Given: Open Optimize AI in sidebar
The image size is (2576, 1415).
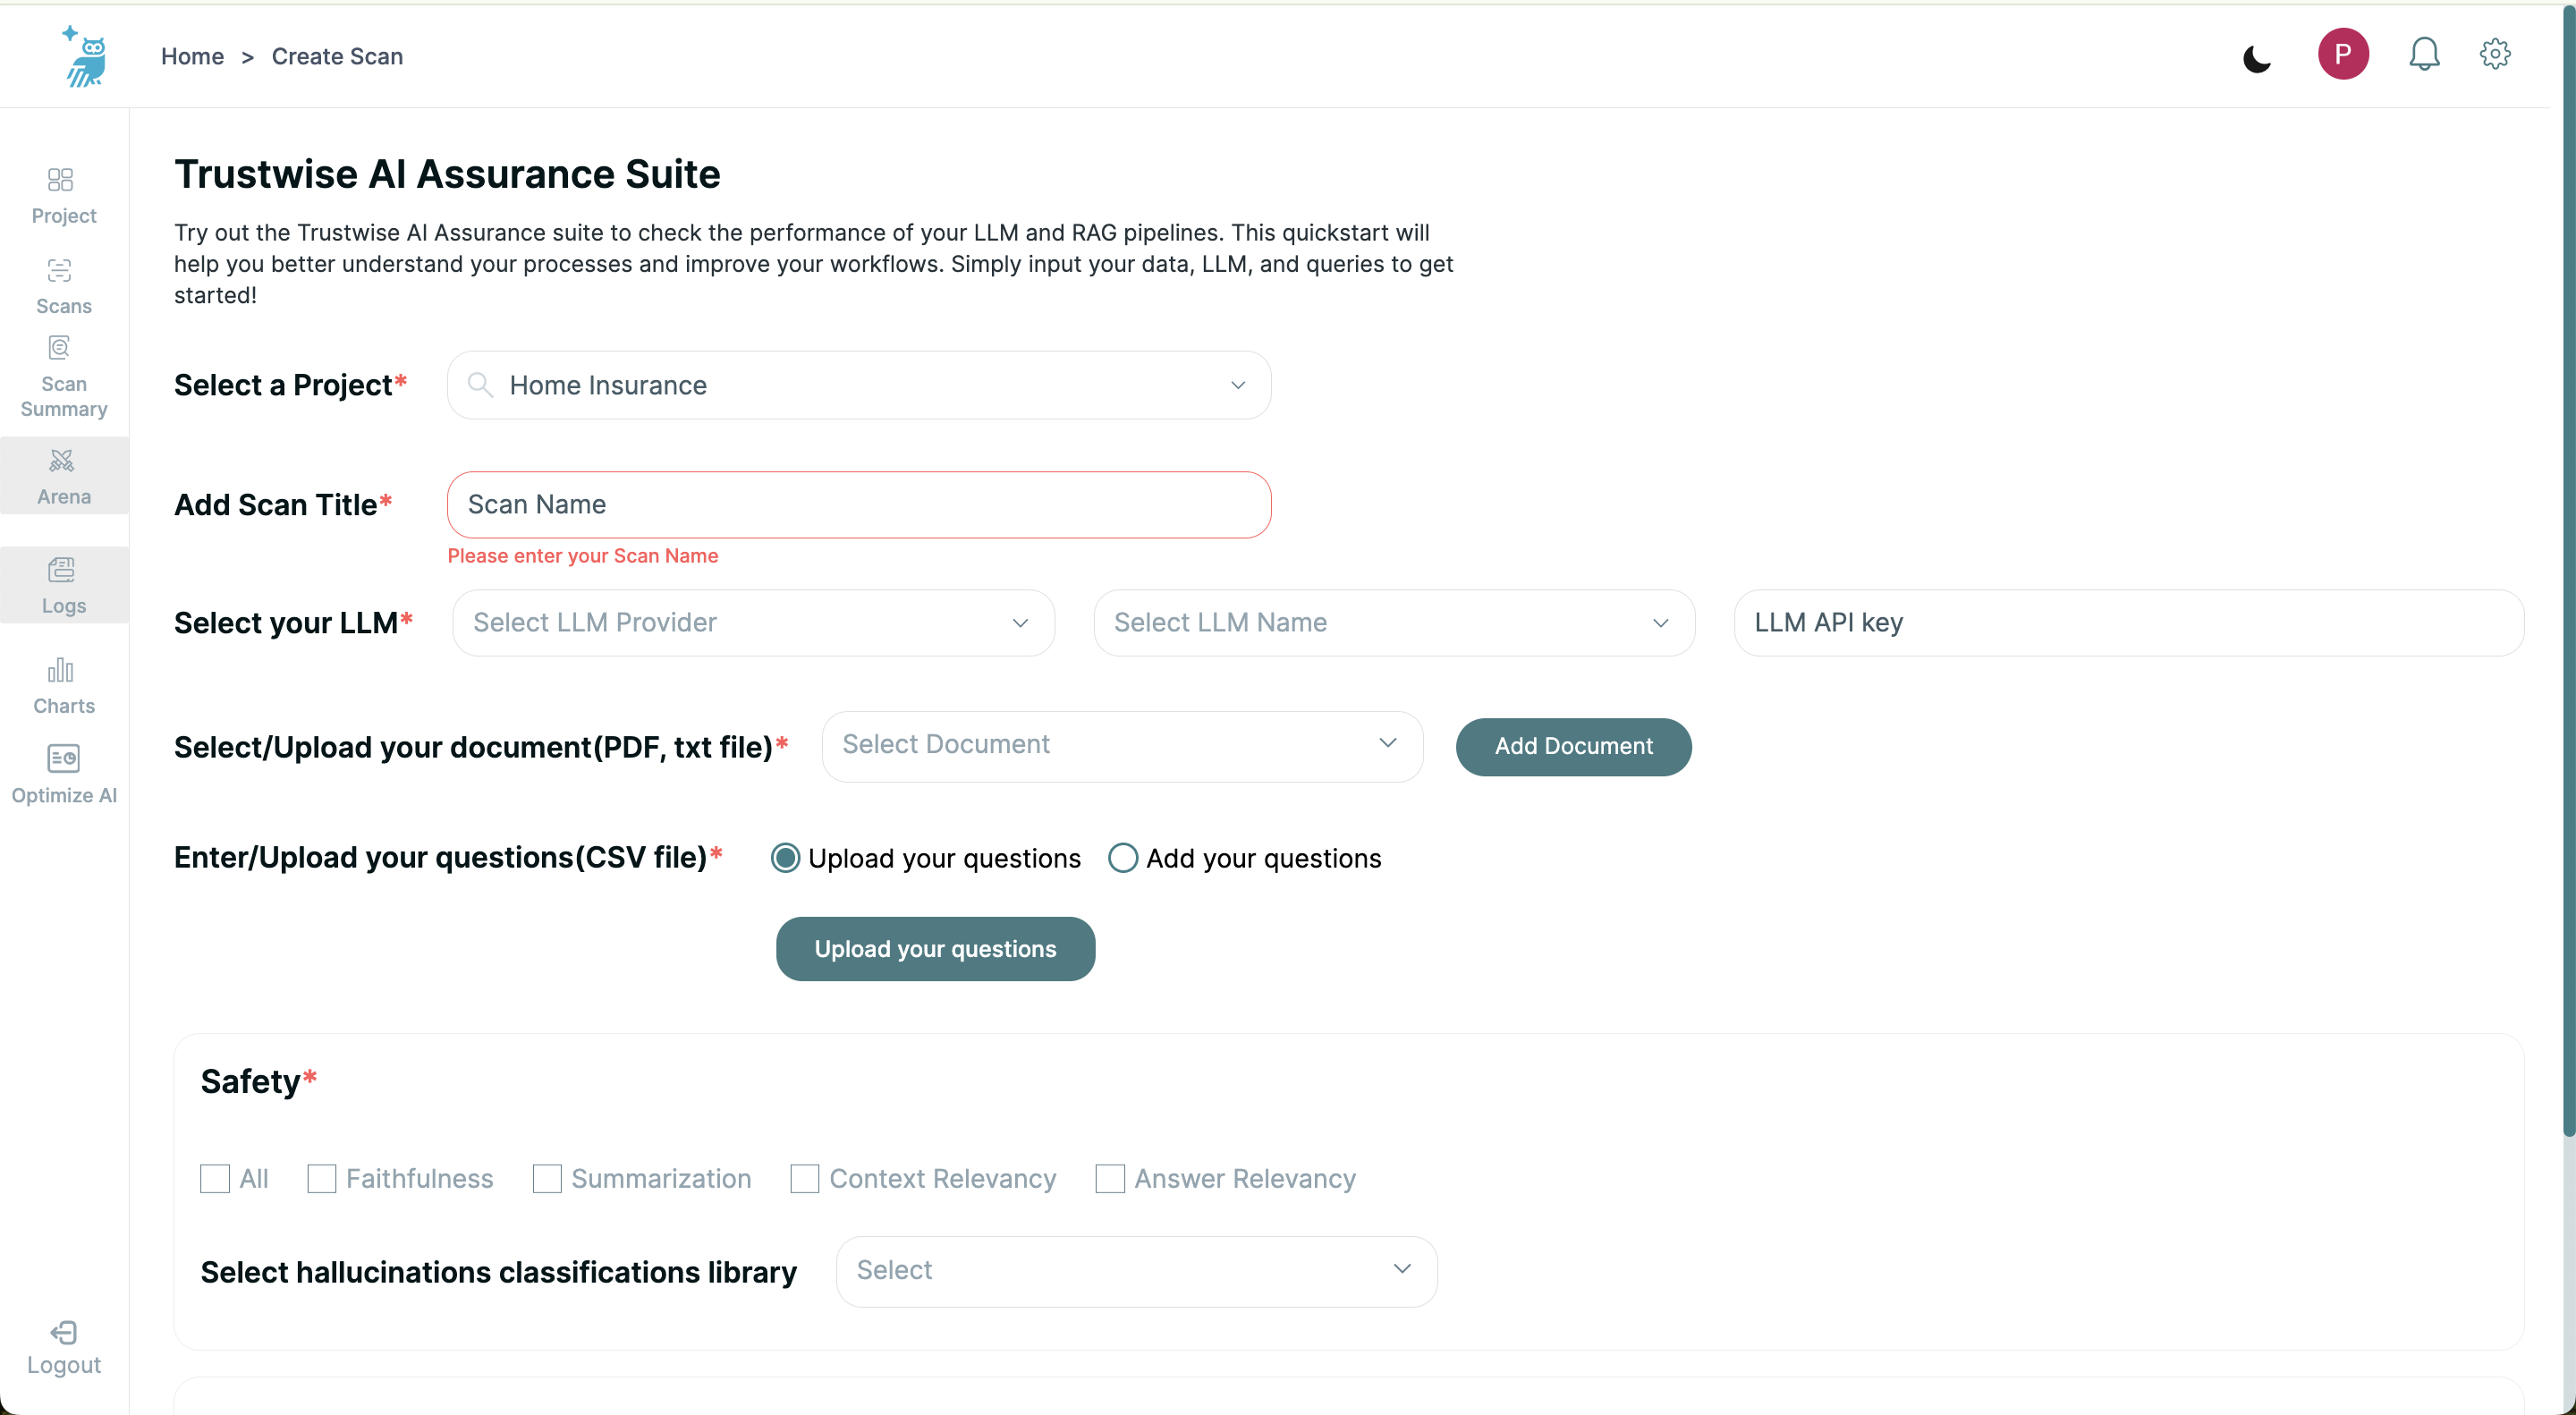Looking at the screenshot, I should (x=62, y=774).
